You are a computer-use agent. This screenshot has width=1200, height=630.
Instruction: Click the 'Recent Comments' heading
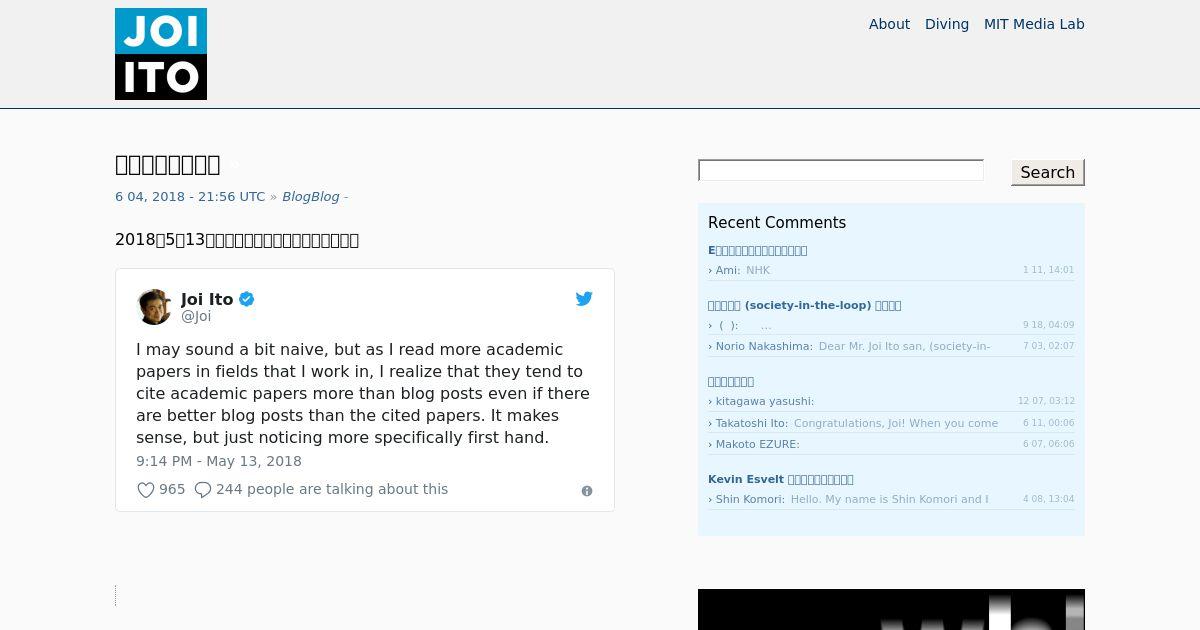point(777,222)
